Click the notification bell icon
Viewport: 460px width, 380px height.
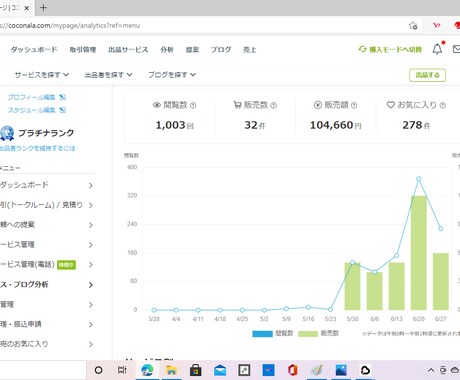(x=437, y=49)
